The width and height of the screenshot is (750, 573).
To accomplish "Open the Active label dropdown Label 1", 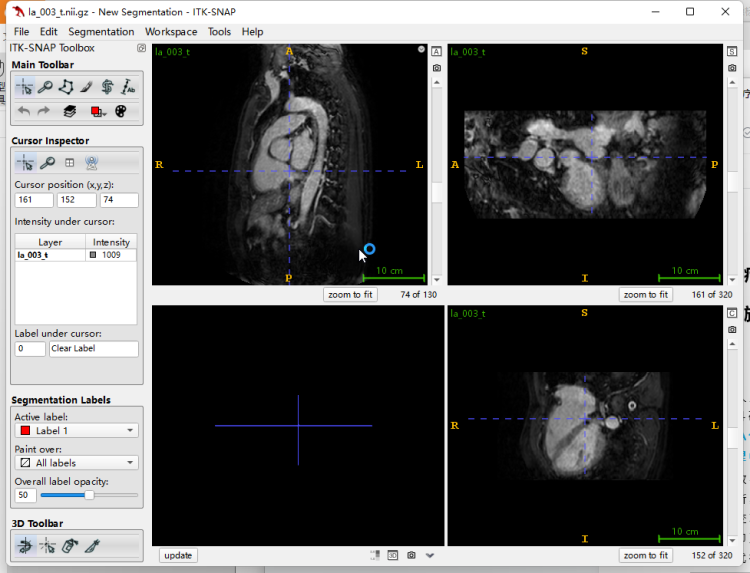I will (x=77, y=430).
